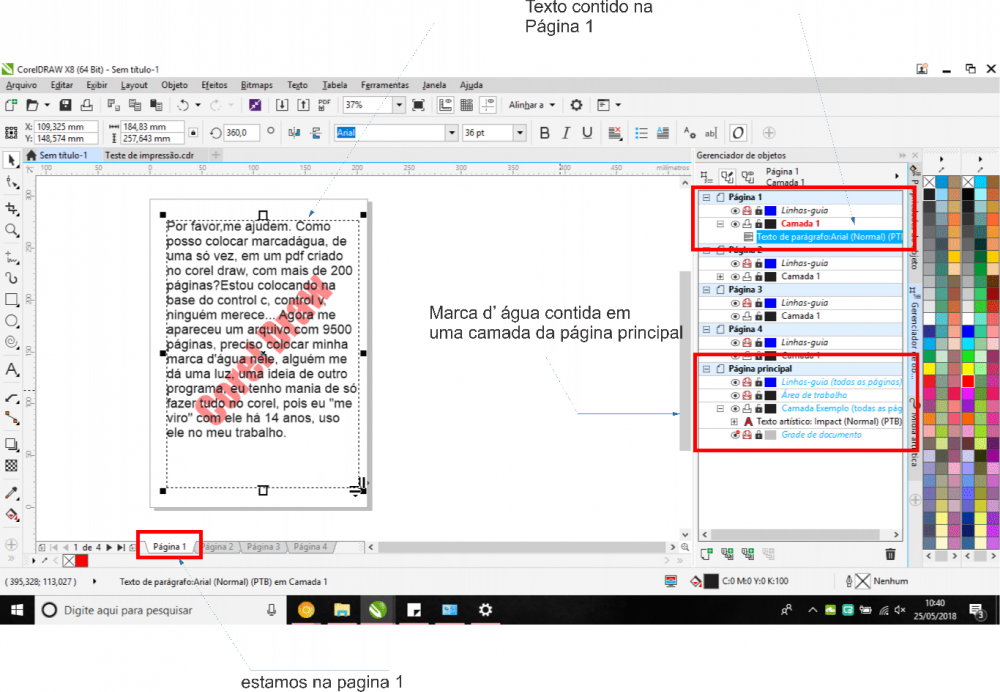Click the Save disk icon
This screenshot has width=1000, height=692.
(x=65, y=105)
